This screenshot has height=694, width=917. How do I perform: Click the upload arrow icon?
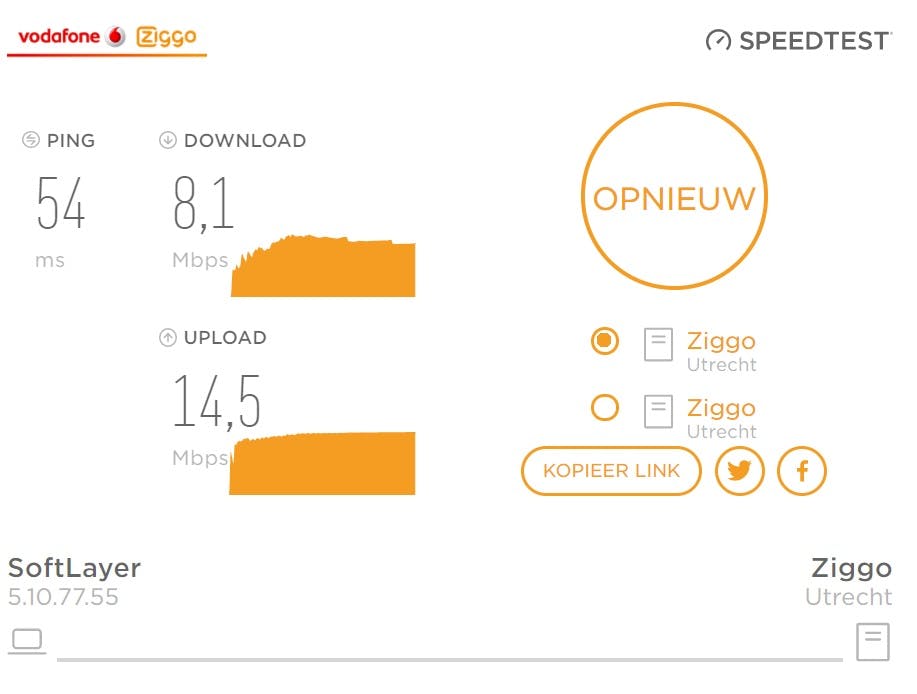tap(168, 338)
